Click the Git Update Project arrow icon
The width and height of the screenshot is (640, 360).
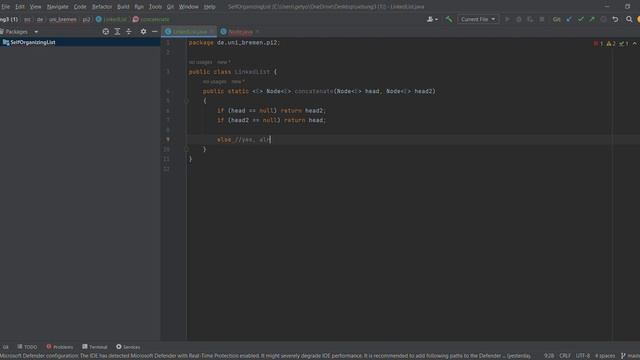(x=569, y=19)
